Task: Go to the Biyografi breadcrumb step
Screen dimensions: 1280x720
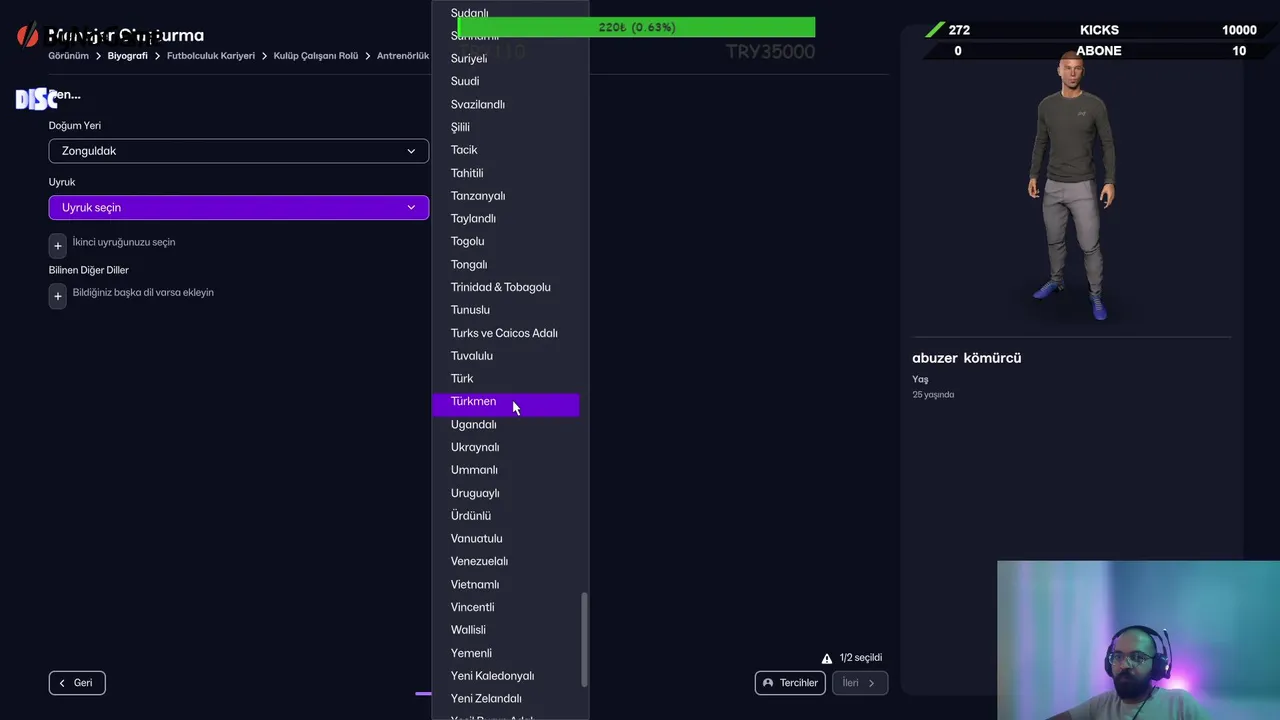Action: coord(128,56)
